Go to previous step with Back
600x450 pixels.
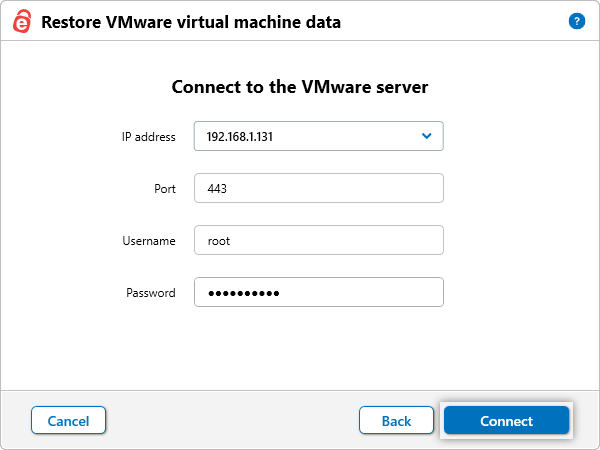point(396,421)
